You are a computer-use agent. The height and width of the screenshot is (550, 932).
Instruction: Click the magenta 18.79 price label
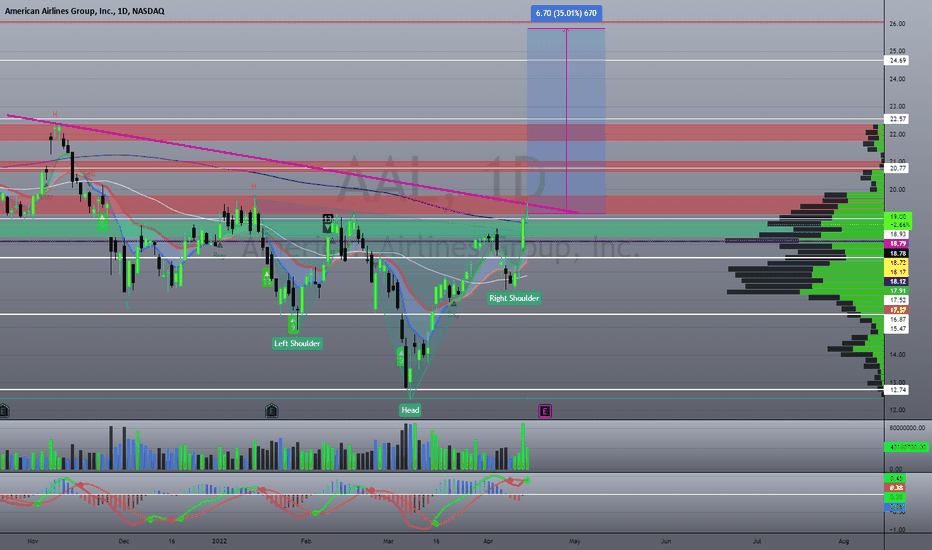(x=898, y=244)
